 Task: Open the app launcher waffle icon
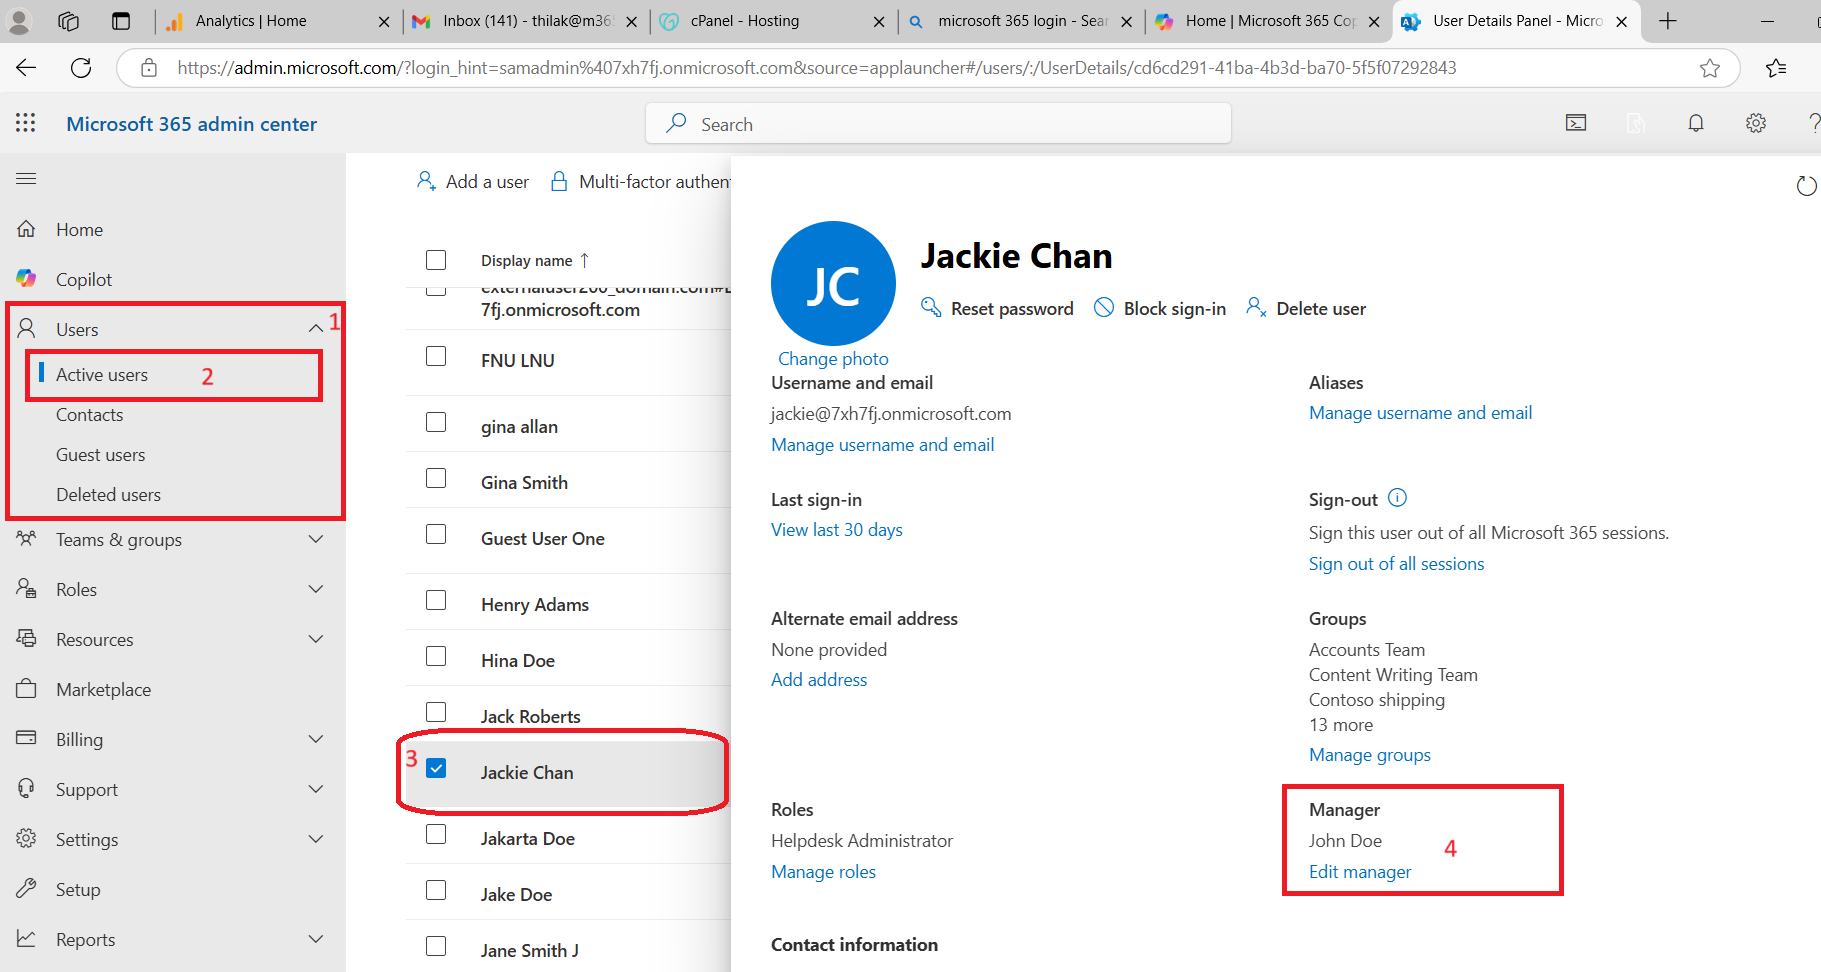26,123
